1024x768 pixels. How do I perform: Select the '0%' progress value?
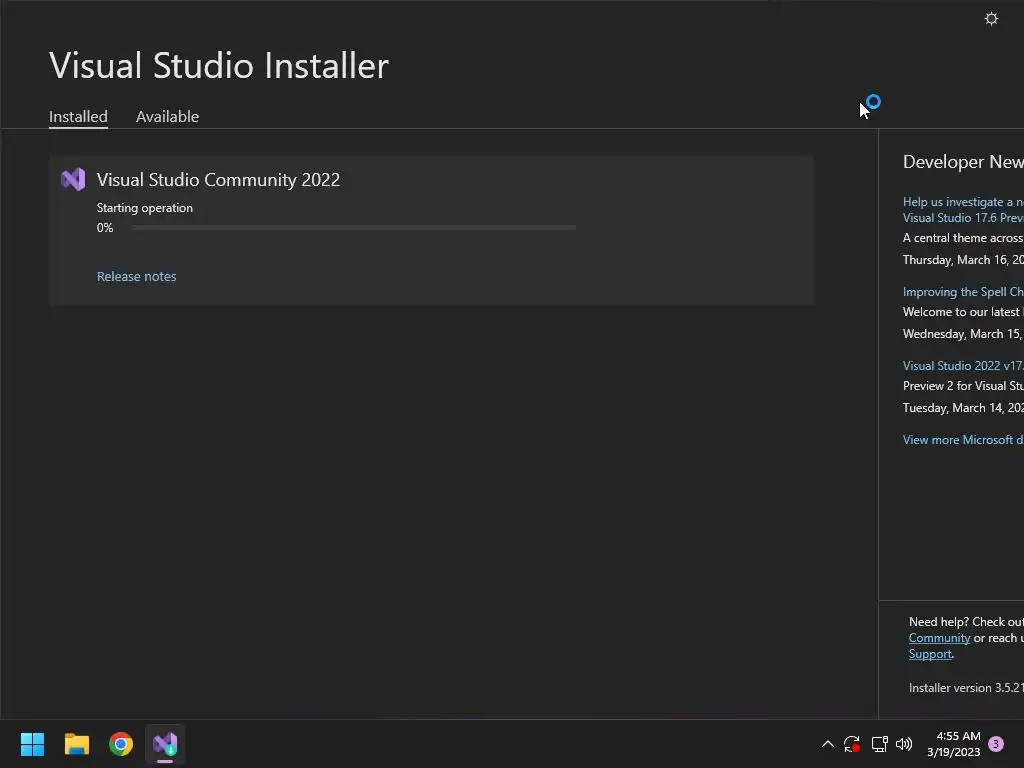pyautogui.click(x=105, y=227)
